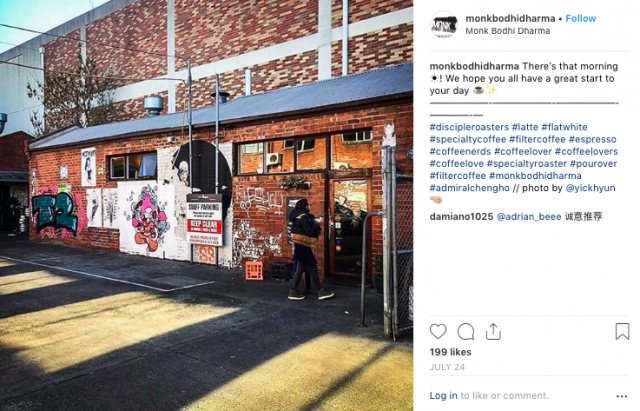The image size is (640, 411).
Task: Open commenter damiano1025's profile
Action: (461, 217)
